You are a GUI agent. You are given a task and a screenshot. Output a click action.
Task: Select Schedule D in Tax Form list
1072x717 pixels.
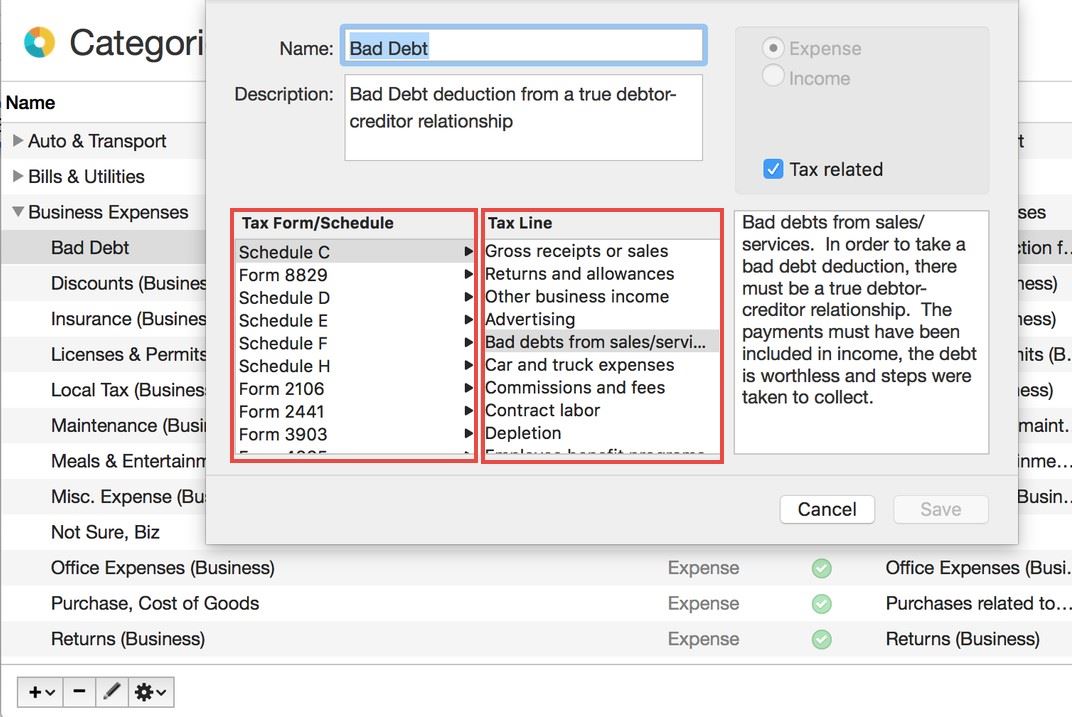point(284,298)
